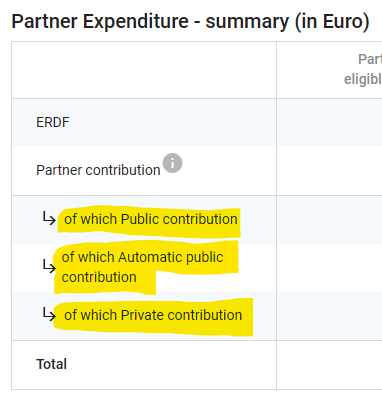382x396 pixels.
Task: Click the Partner contribution value cell
Action: point(329,171)
